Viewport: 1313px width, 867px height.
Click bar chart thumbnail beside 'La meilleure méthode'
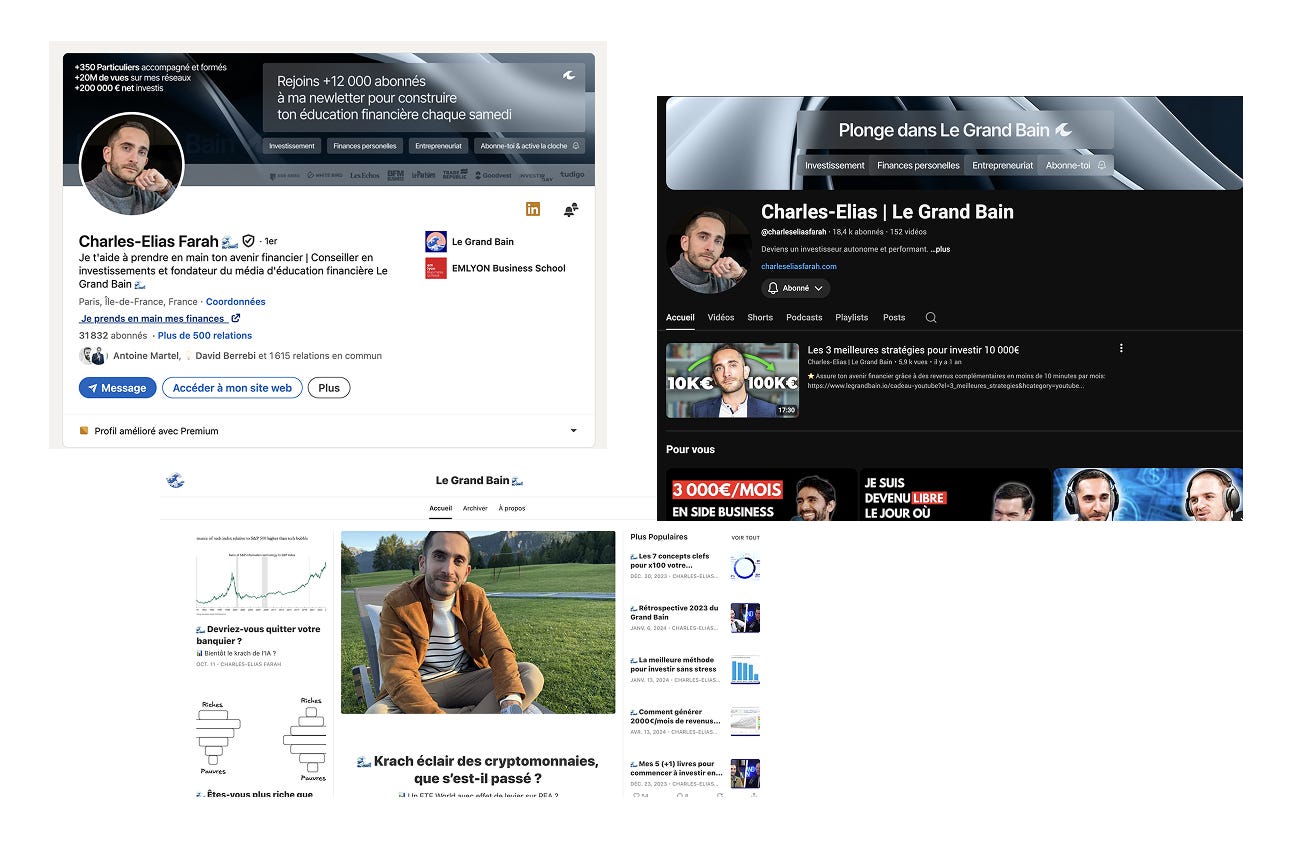tap(745, 669)
